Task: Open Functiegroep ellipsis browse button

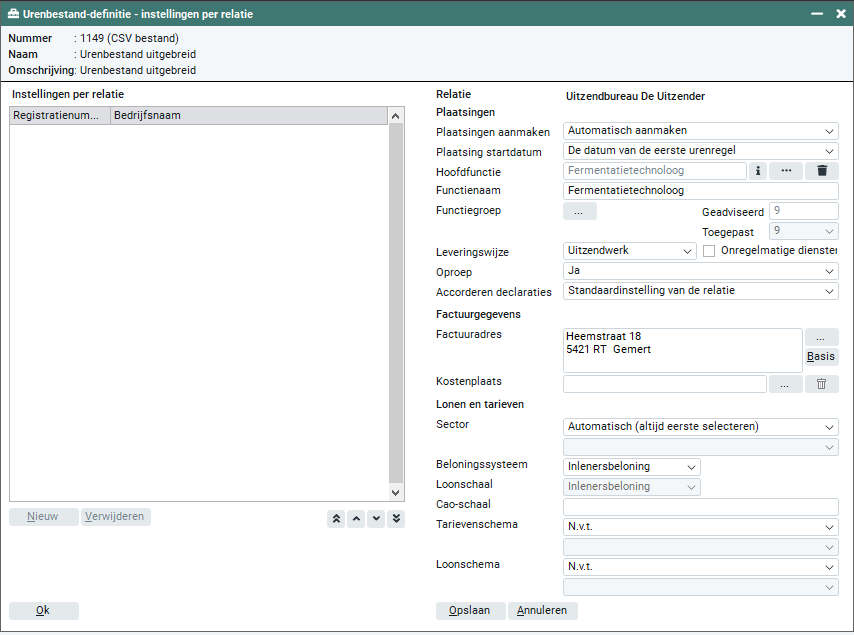Action: [580, 211]
